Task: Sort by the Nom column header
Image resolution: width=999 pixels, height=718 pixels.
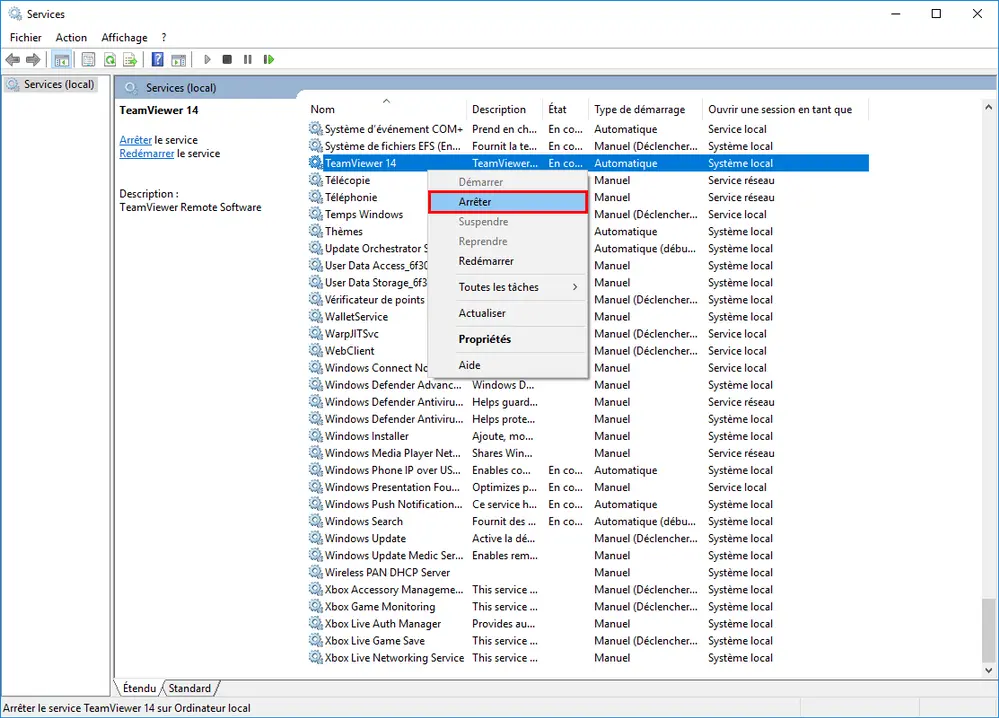Action: pos(386,109)
